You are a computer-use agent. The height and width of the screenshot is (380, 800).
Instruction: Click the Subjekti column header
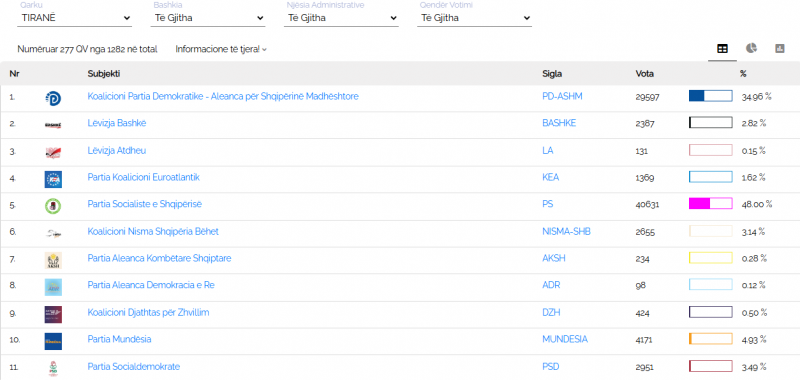pyautogui.click(x=104, y=74)
